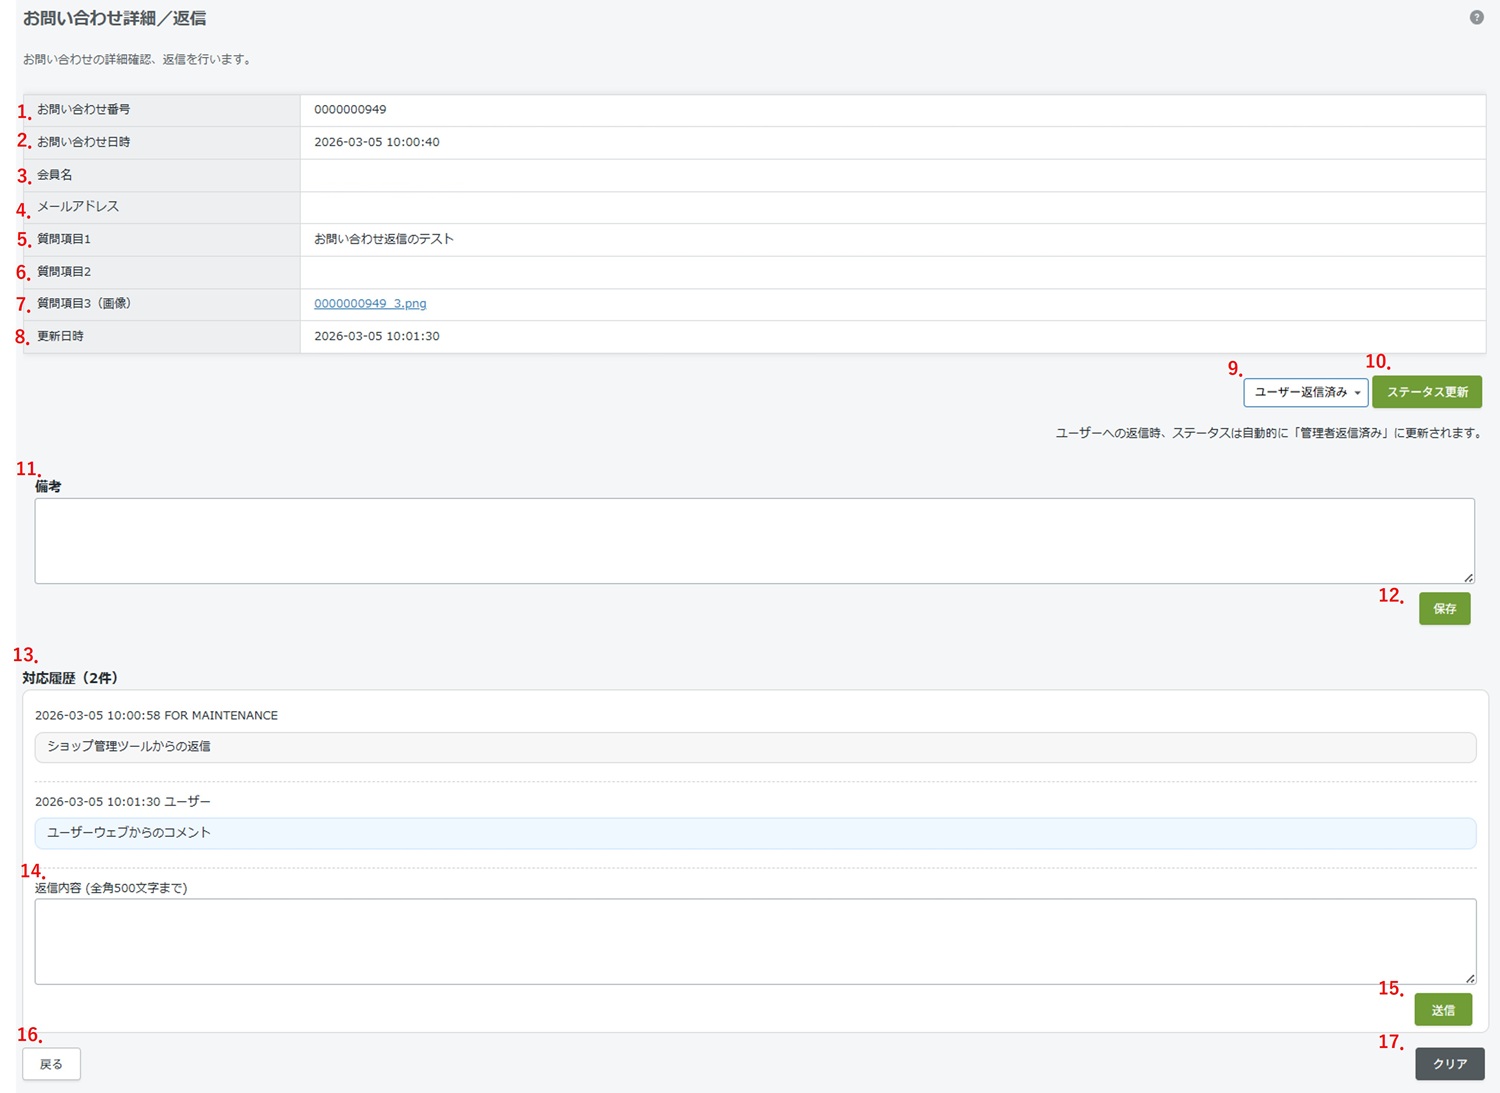Viewport: 1500px width, 1093px height.
Task: Click the 保存 button under 備考
Action: (1444, 609)
